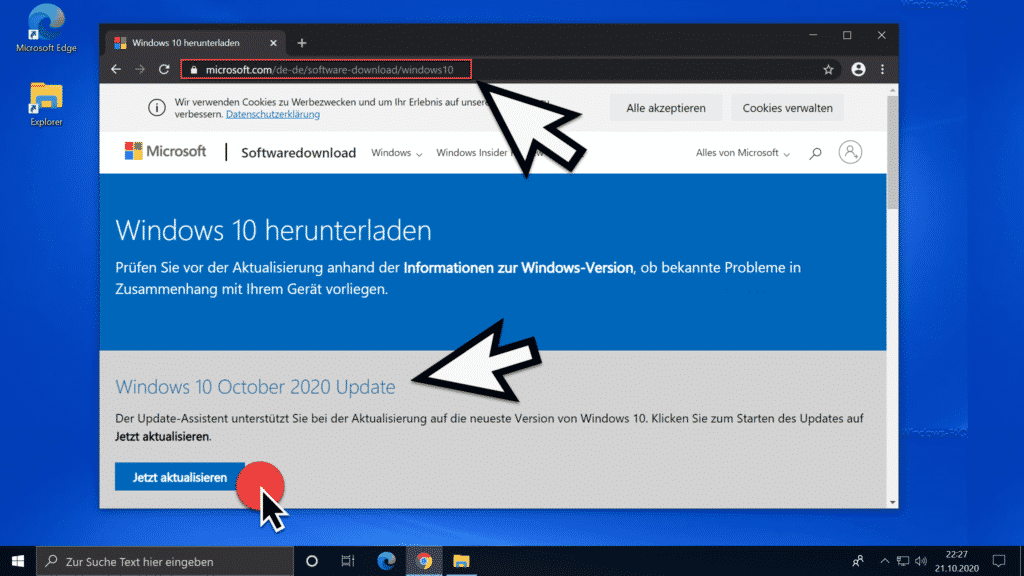Open File Explorer from taskbar
The height and width of the screenshot is (576, 1024).
(x=461, y=561)
